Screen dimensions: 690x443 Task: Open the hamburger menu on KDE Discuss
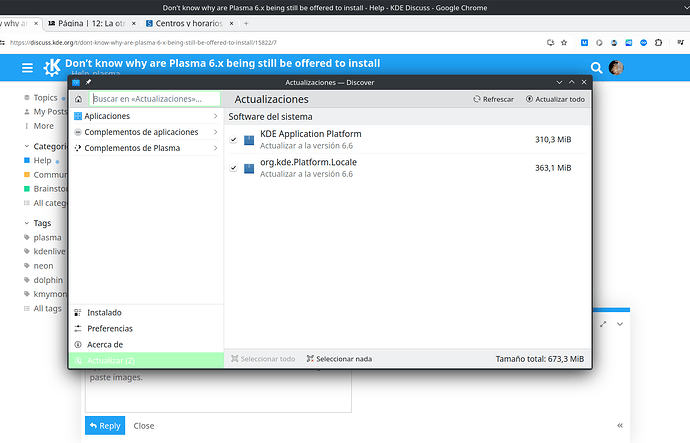coord(27,68)
